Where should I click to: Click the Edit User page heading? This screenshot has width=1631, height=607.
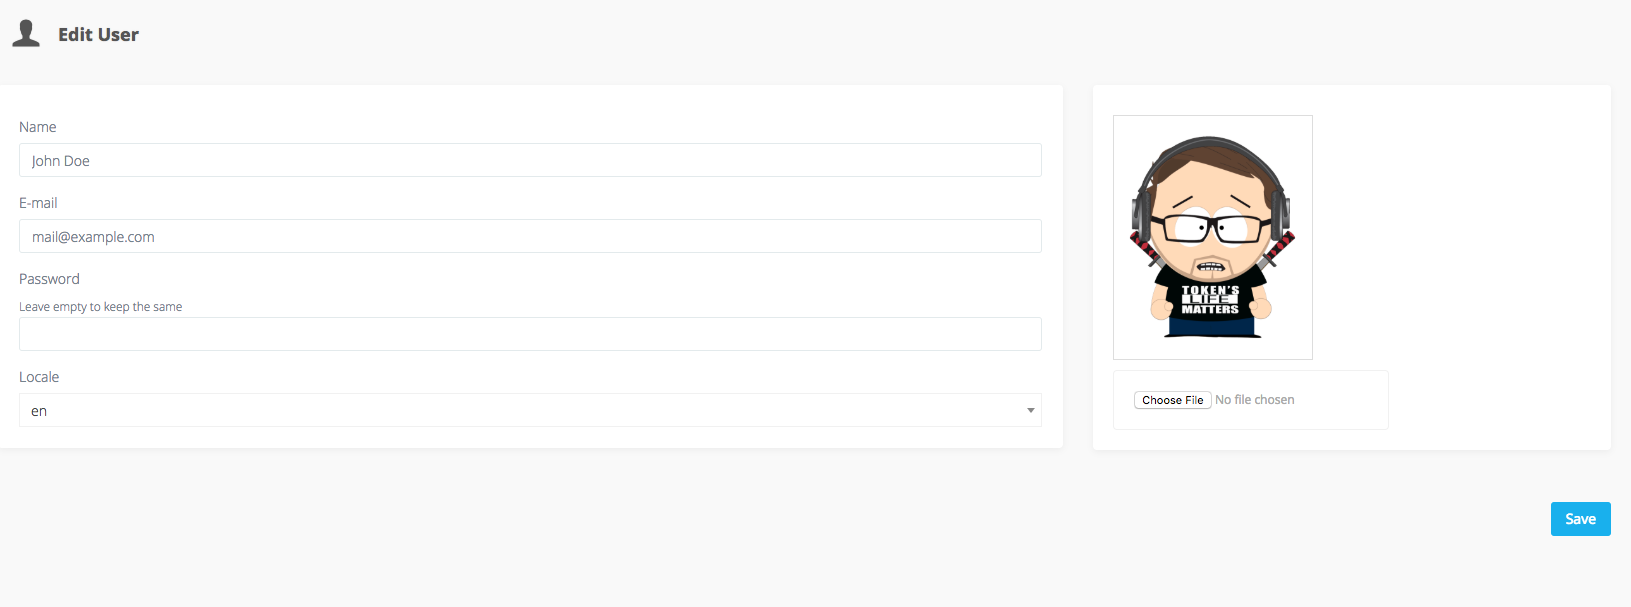(99, 34)
